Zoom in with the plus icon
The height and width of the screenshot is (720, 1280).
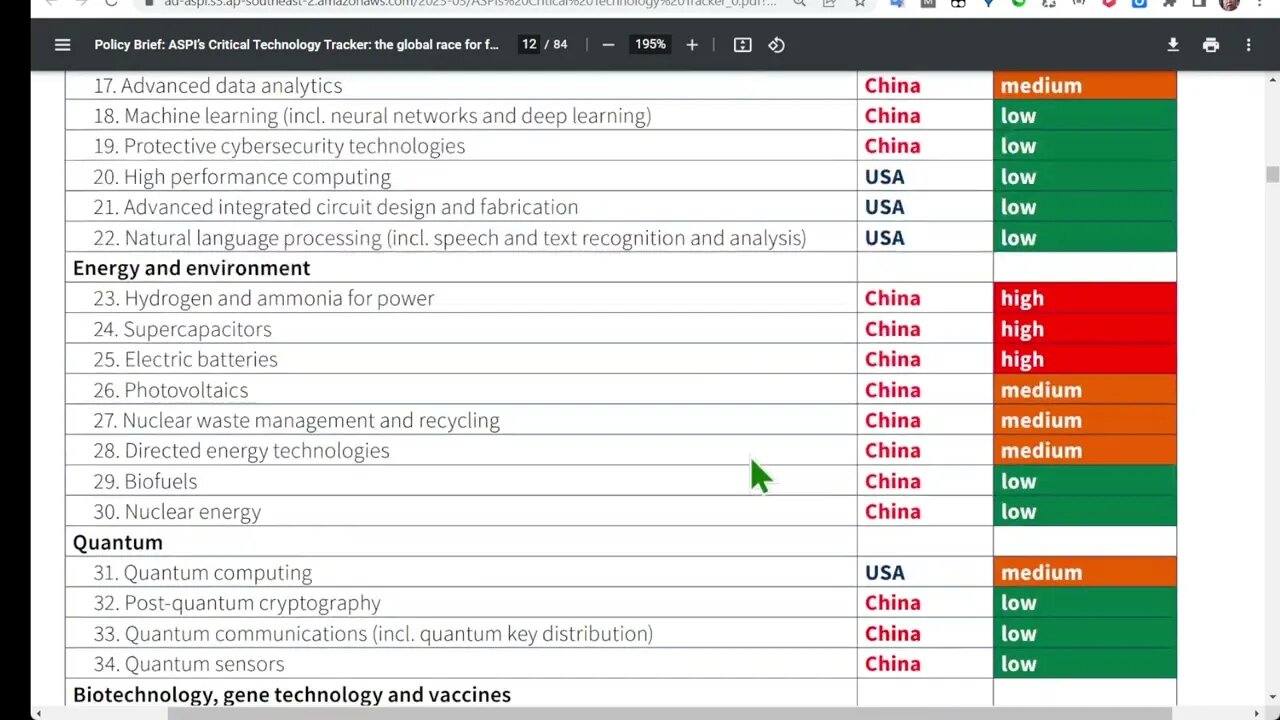pos(692,45)
